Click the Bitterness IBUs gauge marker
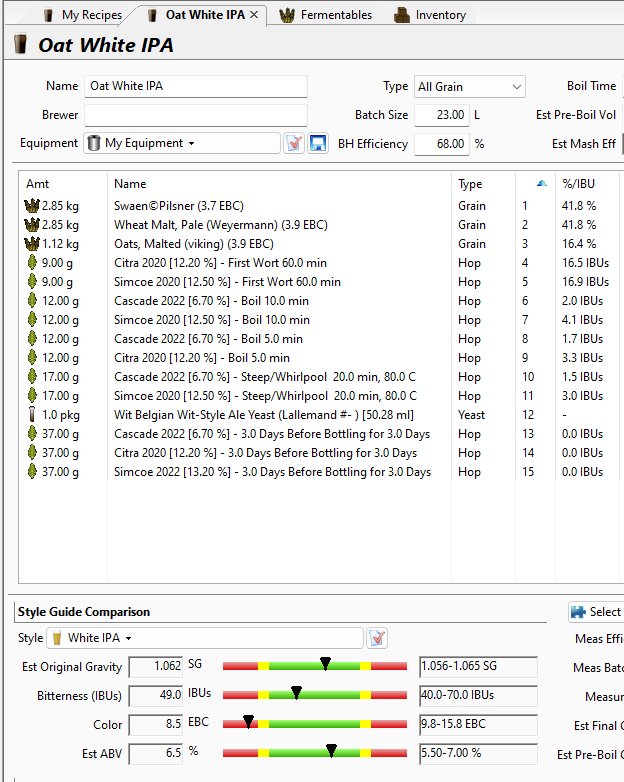This screenshot has height=782, width=624. click(297, 692)
